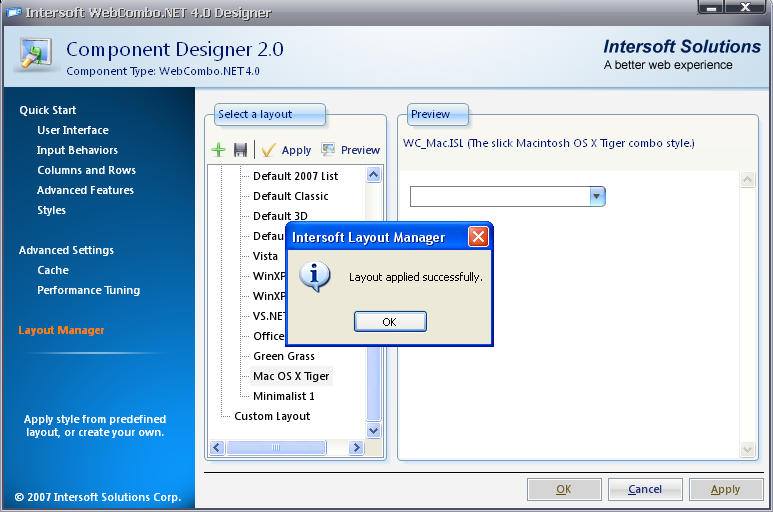Open the Styles page
Screen dimensions: 773x512
click(51, 210)
